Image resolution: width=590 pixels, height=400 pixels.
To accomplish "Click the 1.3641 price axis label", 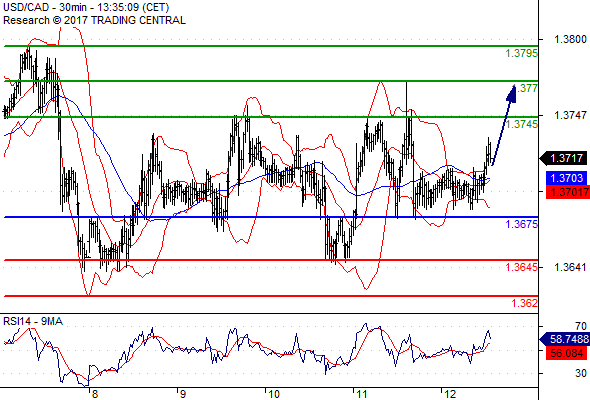I will pos(570,267).
